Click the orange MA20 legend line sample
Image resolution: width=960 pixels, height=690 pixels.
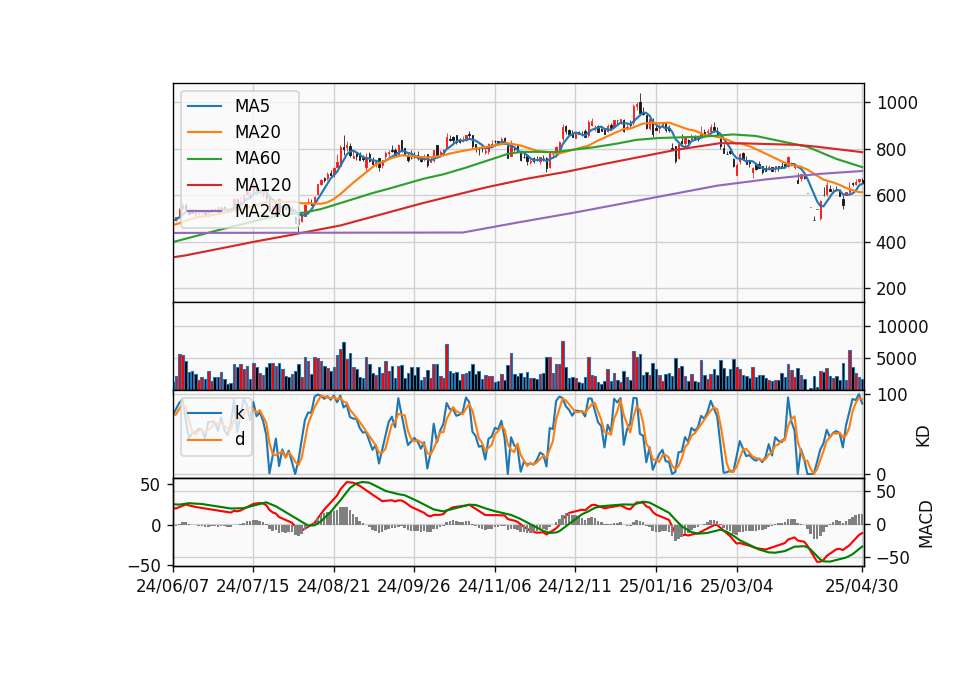(x=204, y=132)
